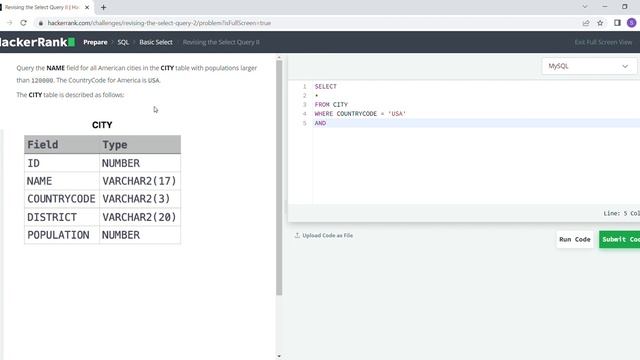Go to the SQL breadcrumb
640x360 pixels.
(x=123, y=42)
